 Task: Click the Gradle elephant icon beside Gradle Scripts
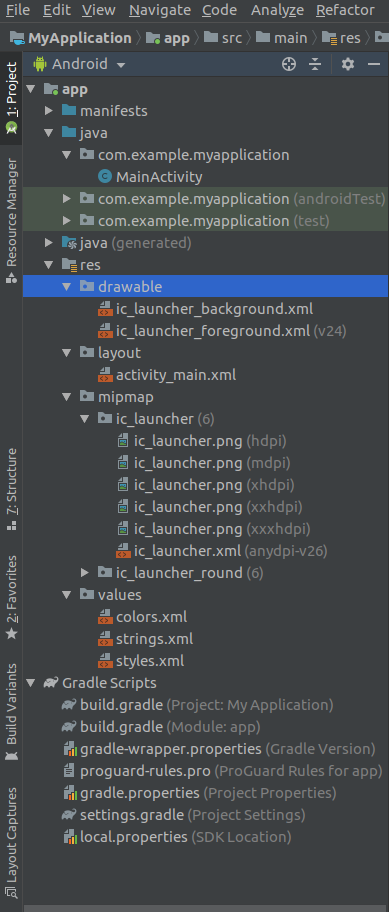coord(51,683)
